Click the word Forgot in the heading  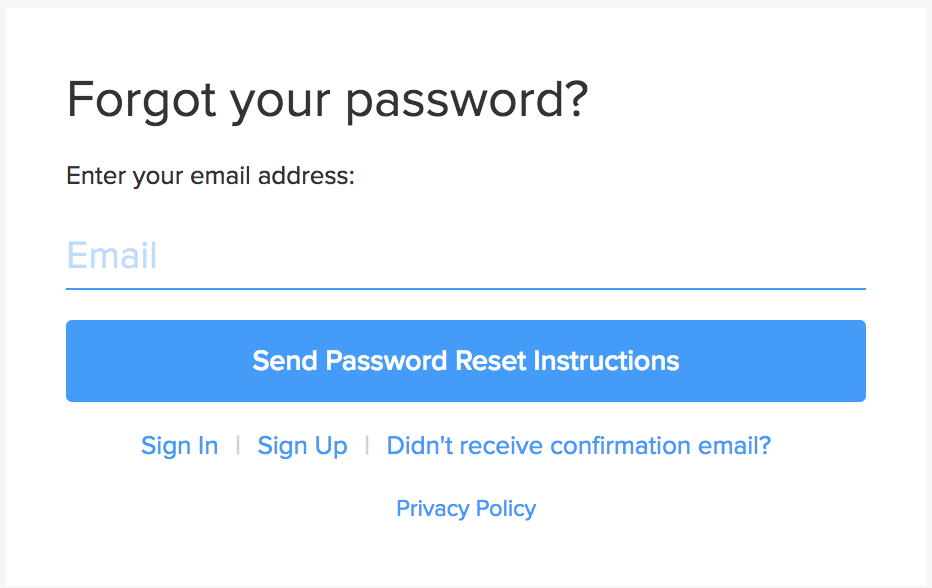point(142,101)
